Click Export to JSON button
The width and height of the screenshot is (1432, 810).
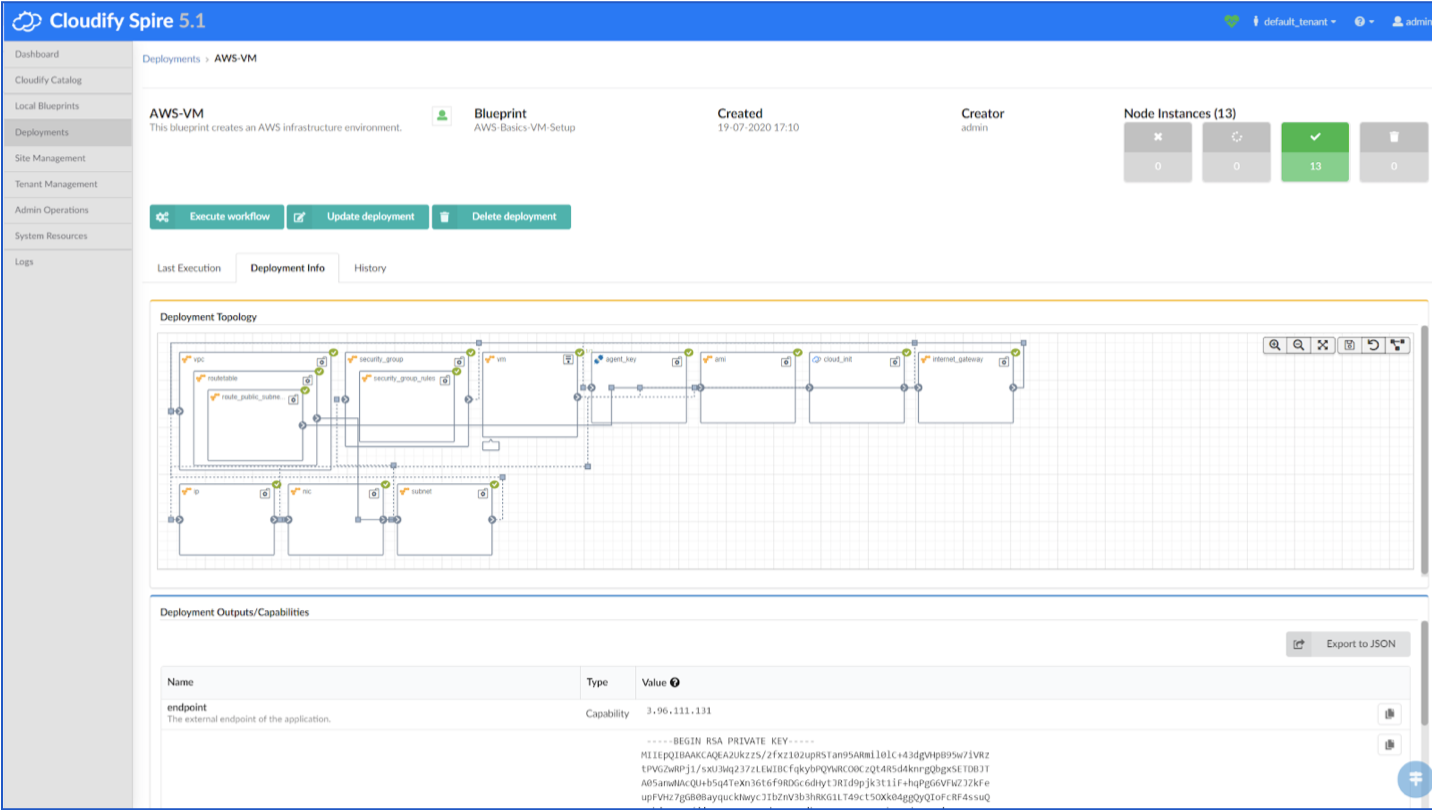point(1348,644)
